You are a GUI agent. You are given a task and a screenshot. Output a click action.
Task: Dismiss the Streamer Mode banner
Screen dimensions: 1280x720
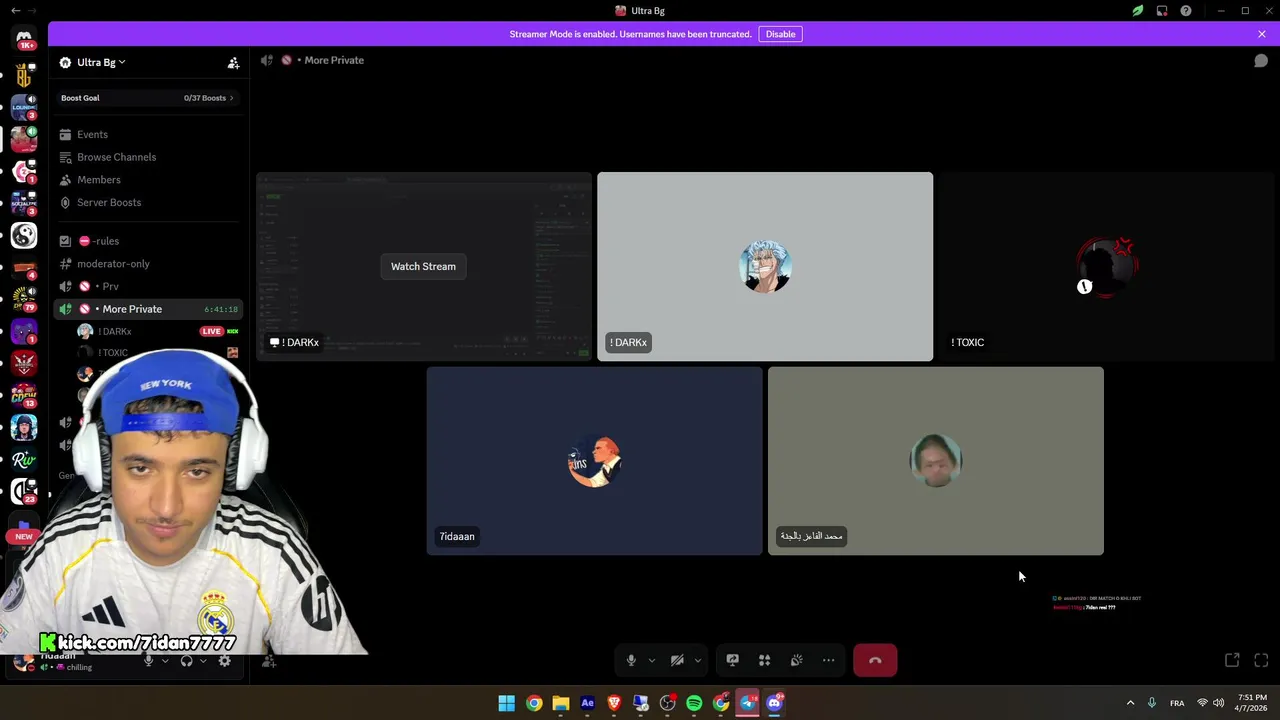(x=1261, y=34)
